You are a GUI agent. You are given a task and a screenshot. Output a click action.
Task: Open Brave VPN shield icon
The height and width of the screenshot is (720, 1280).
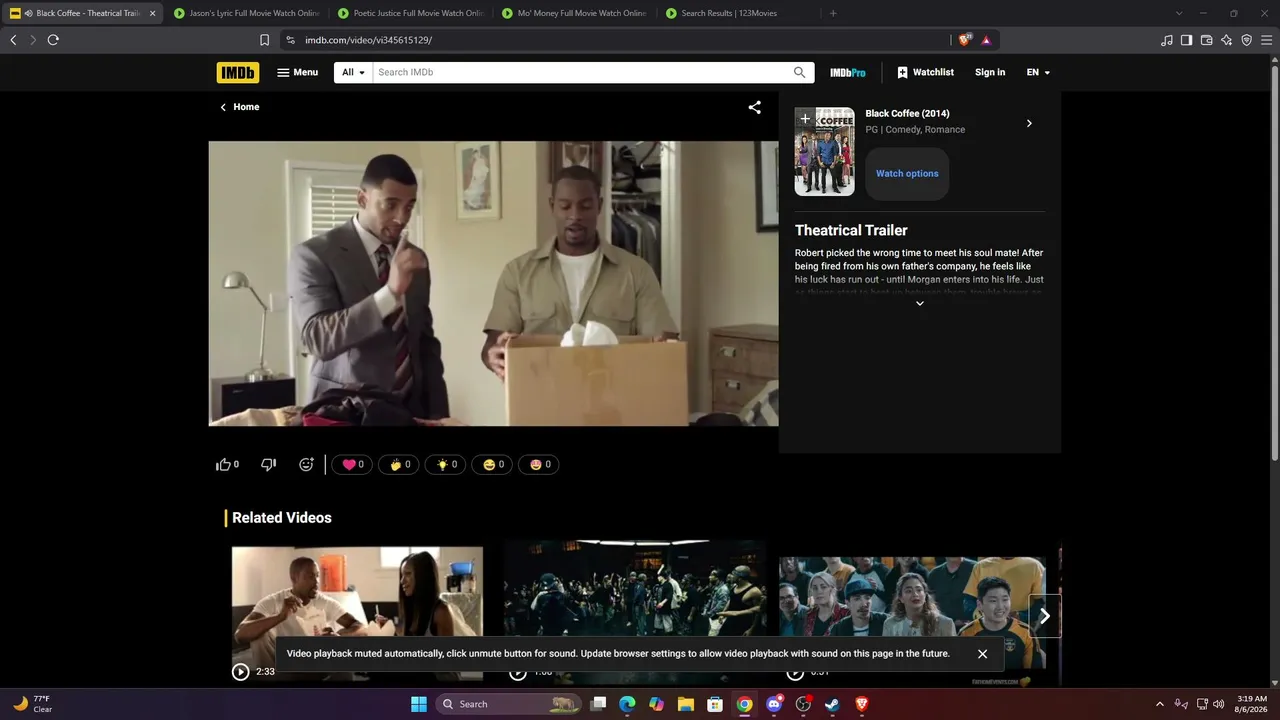click(1247, 40)
